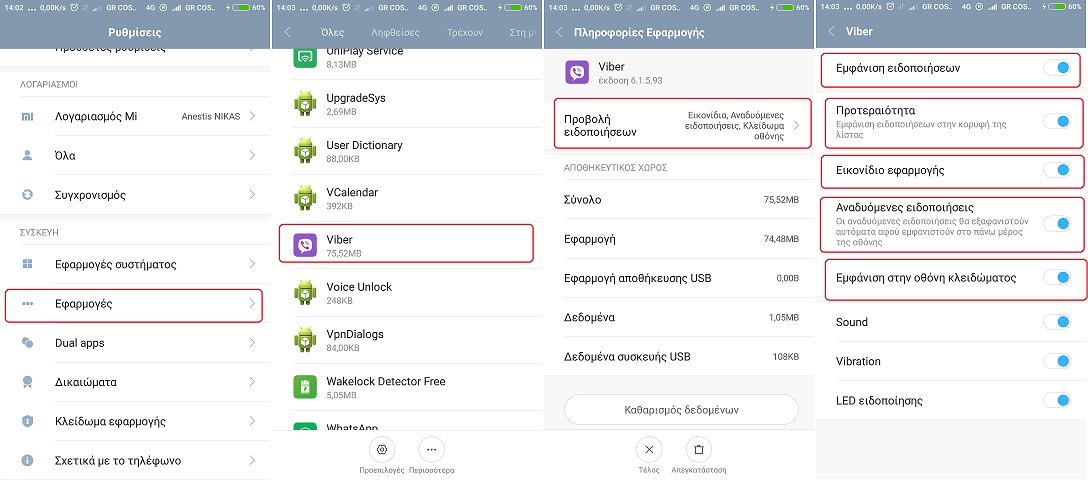Go back from Πληροφορίες Εφαρμογής screen

coord(559,32)
